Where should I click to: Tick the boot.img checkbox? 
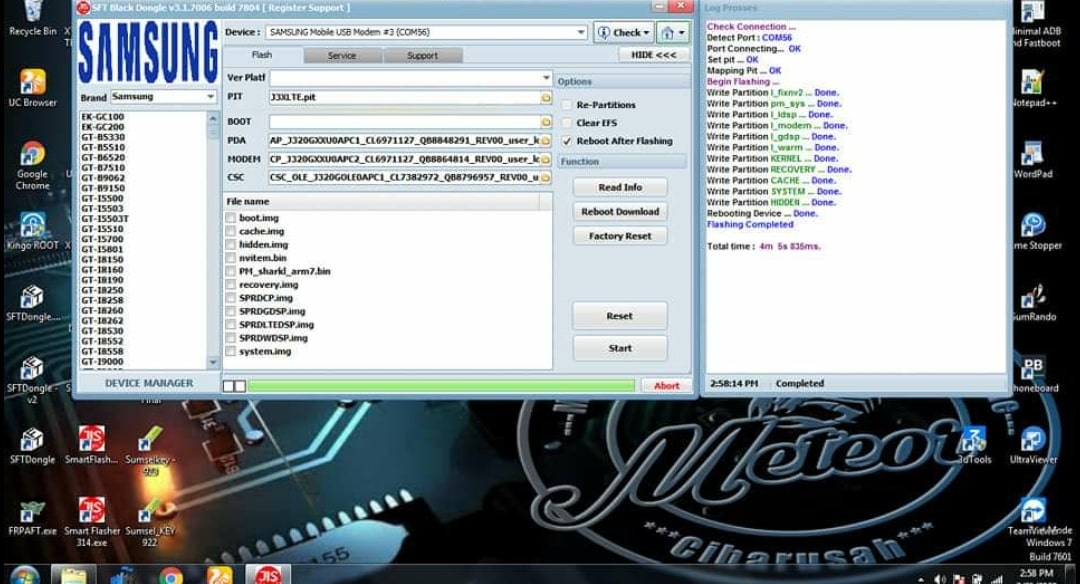pyautogui.click(x=231, y=218)
